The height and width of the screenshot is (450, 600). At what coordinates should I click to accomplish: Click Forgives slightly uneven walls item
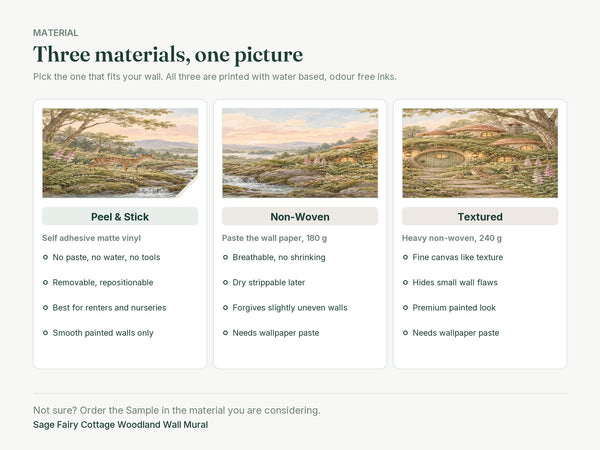tap(290, 308)
